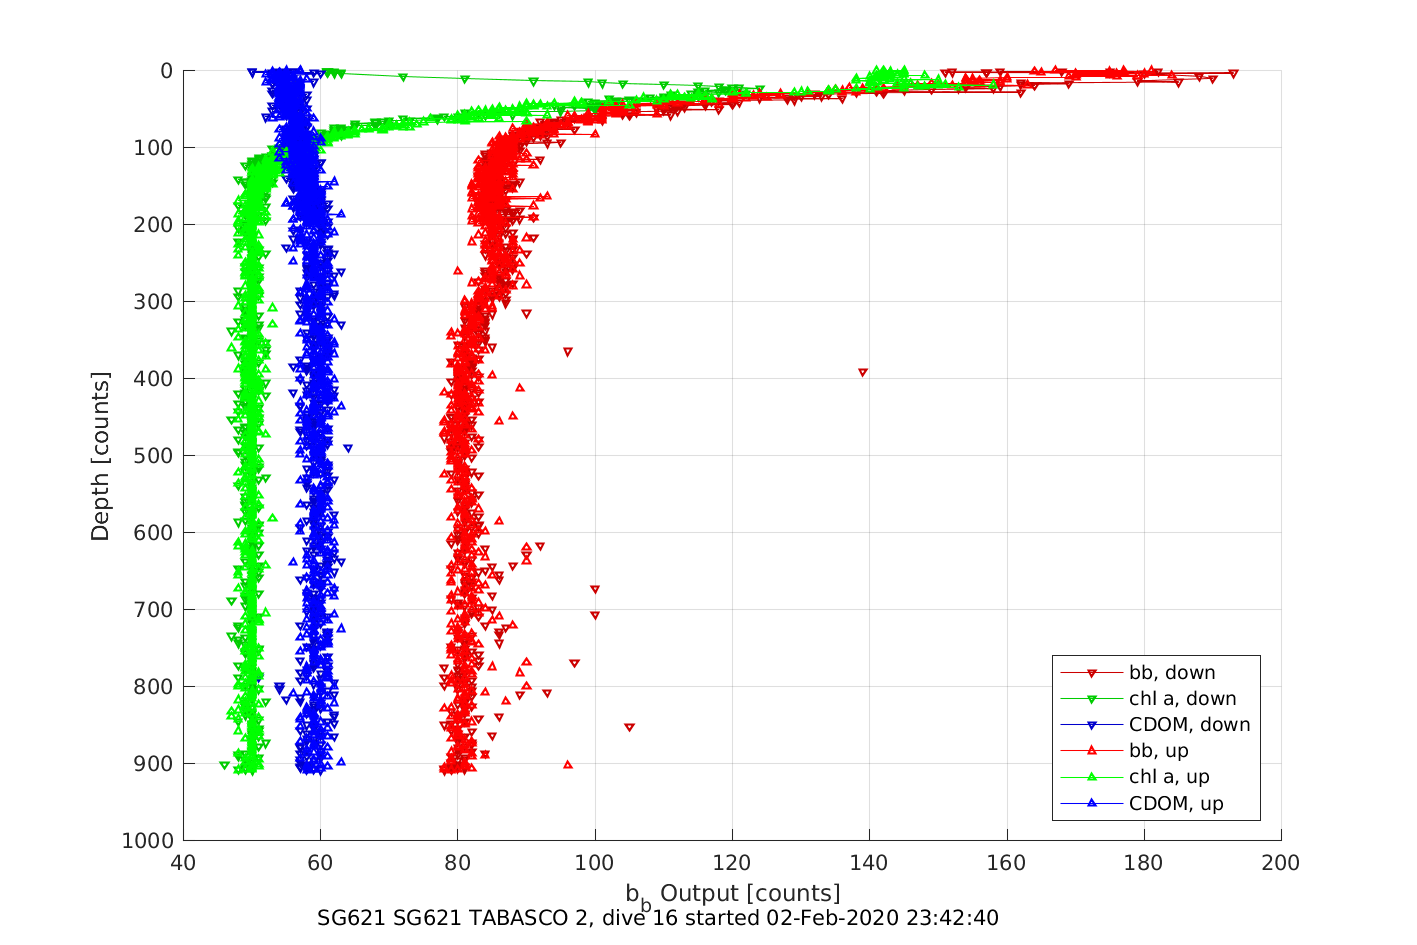Click the x-axis tick label 120
This screenshot has height=945, width=1417.
(x=732, y=863)
